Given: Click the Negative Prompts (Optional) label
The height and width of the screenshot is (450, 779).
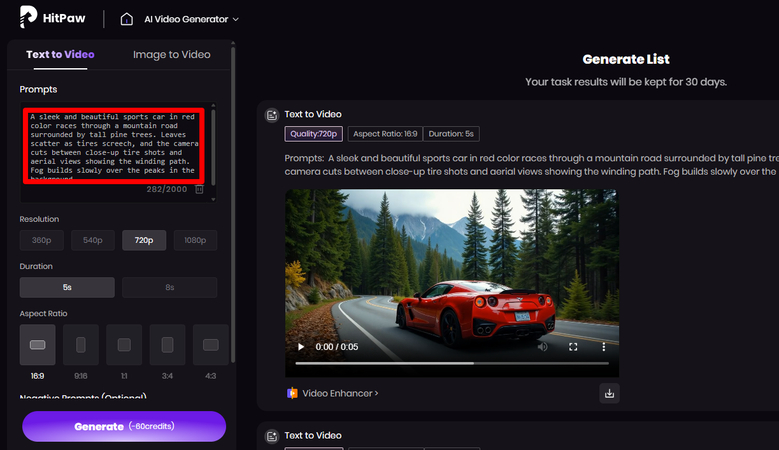Looking at the screenshot, I should click(83, 396).
